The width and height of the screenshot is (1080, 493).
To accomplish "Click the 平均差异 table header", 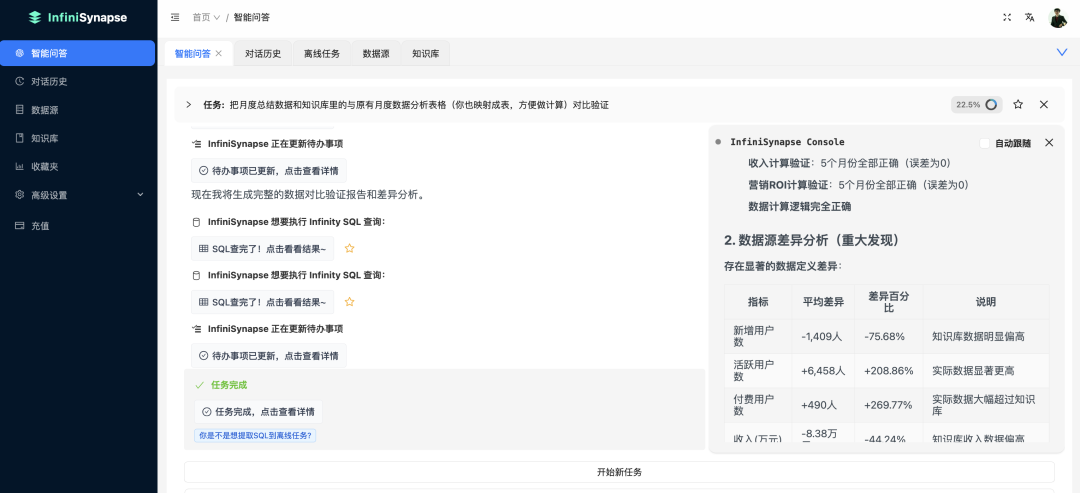I will [823, 302].
